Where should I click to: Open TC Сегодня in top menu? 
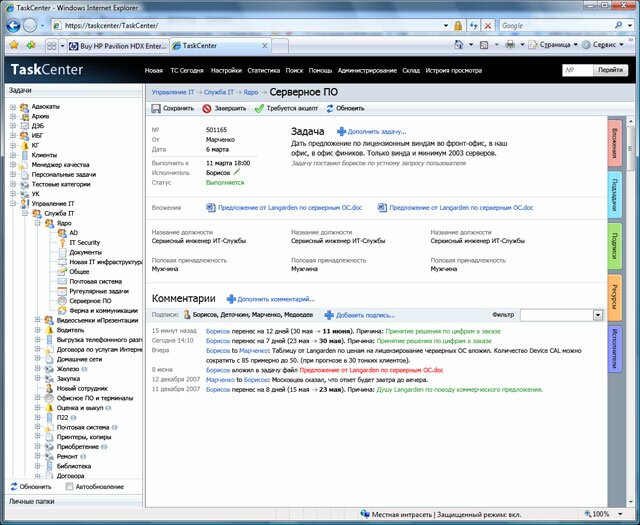(x=187, y=71)
